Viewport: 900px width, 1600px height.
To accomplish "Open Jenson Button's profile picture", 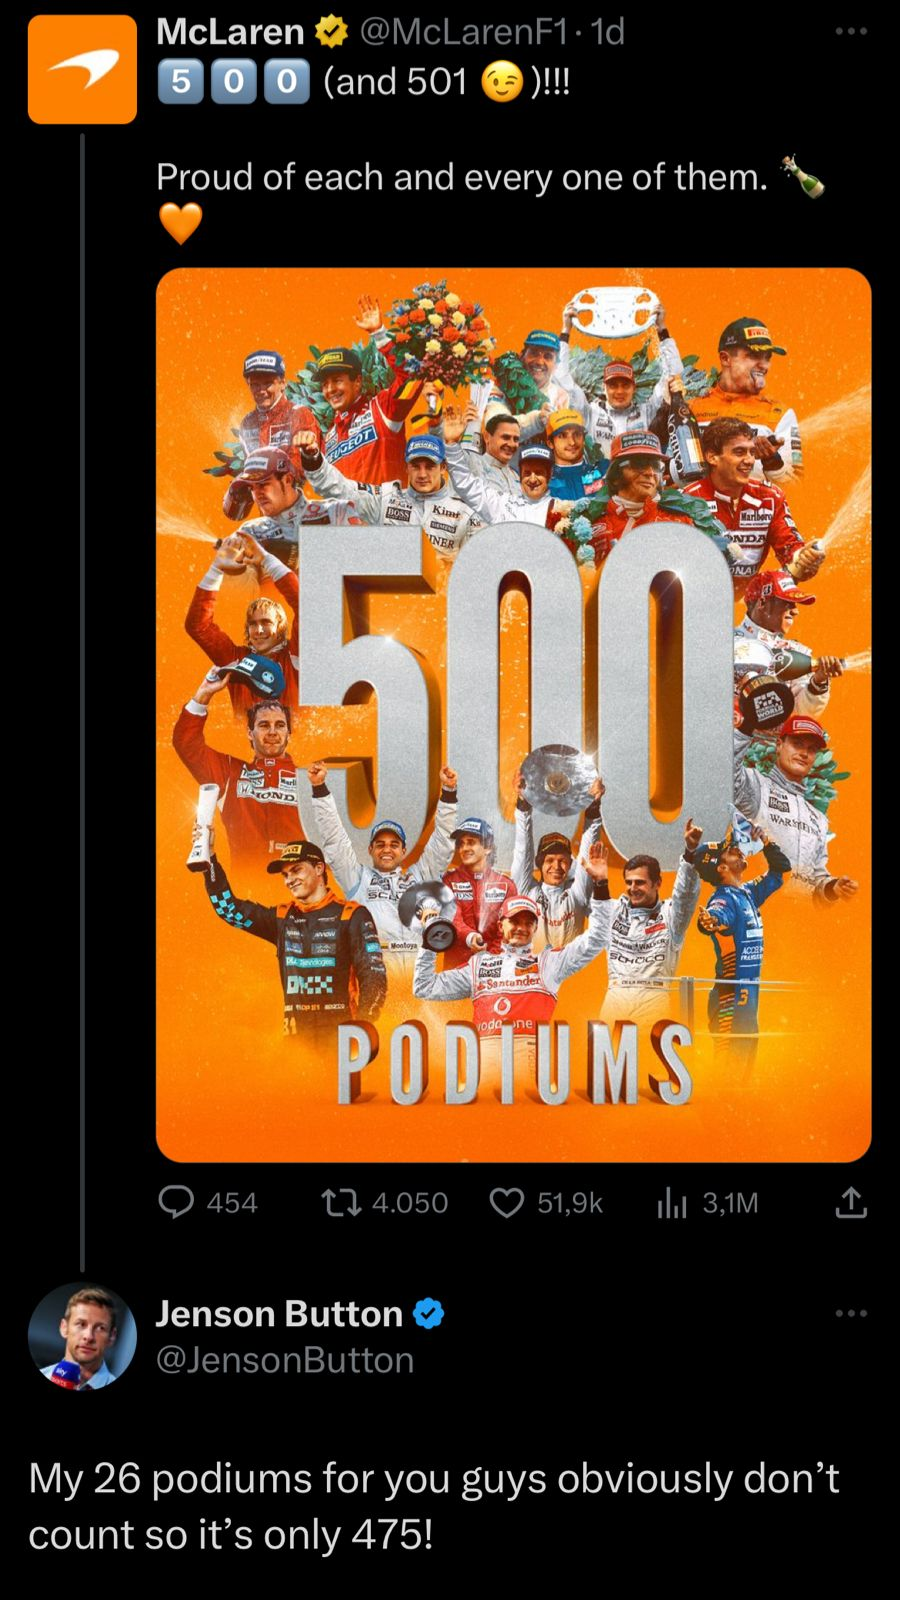I will [82, 1337].
